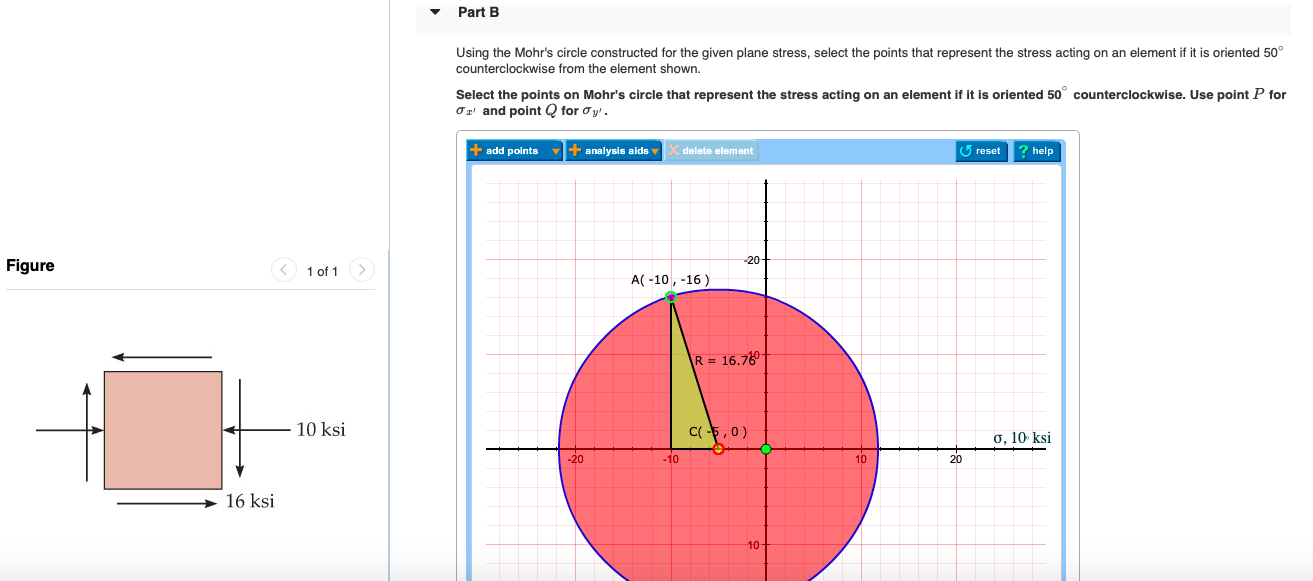Click the help question mark icon
The image size is (1313, 581).
(1022, 150)
